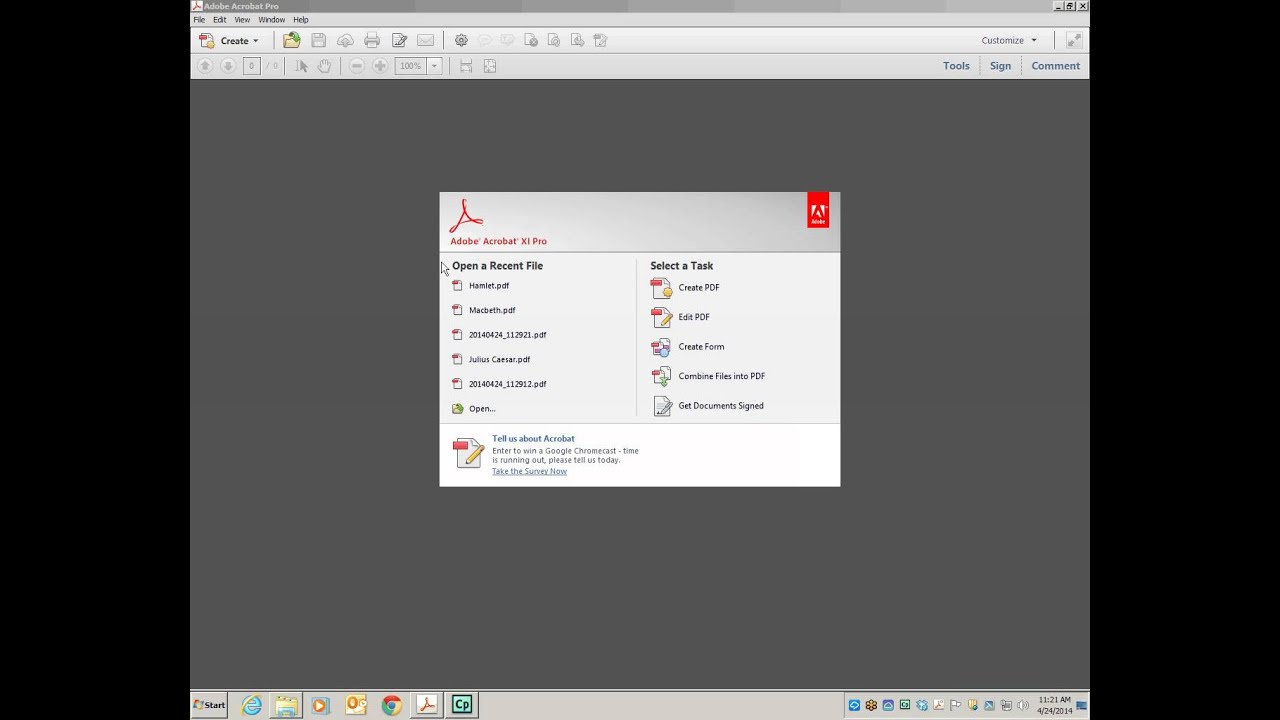The width and height of the screenshot is (1280, 720).
Task: Click the Open file folder icon
Action: [x=291, y=40]
